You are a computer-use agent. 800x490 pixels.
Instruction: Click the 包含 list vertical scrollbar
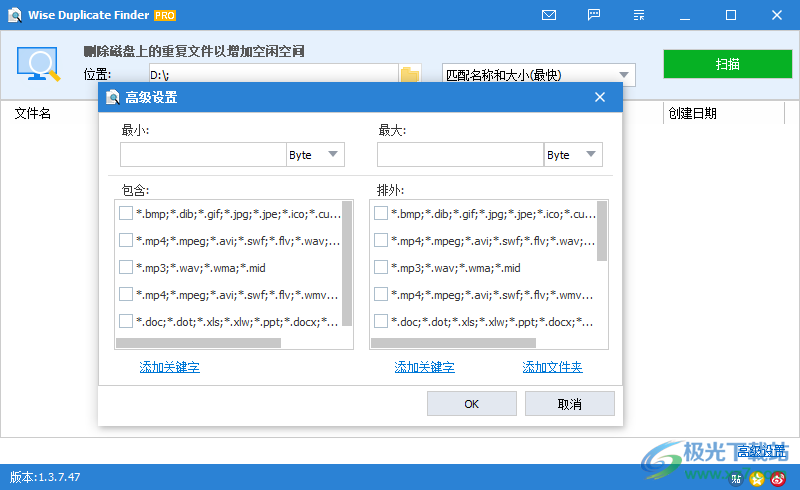pos(347,263)
